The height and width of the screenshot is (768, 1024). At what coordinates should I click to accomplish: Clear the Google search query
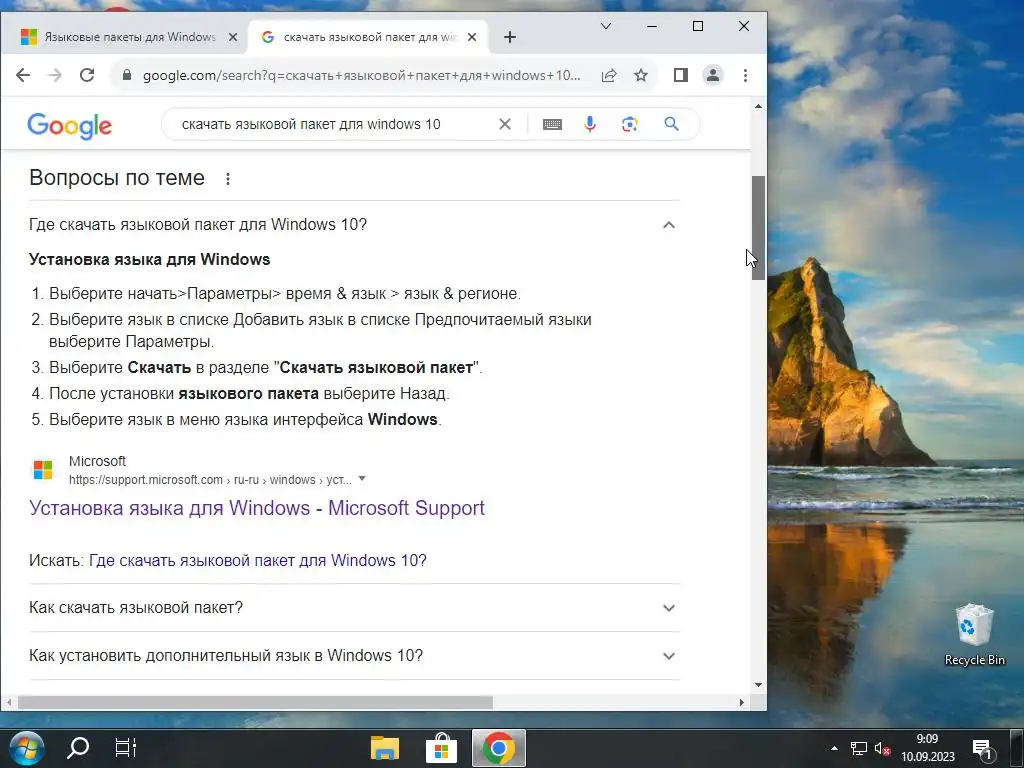click(505, 124)
